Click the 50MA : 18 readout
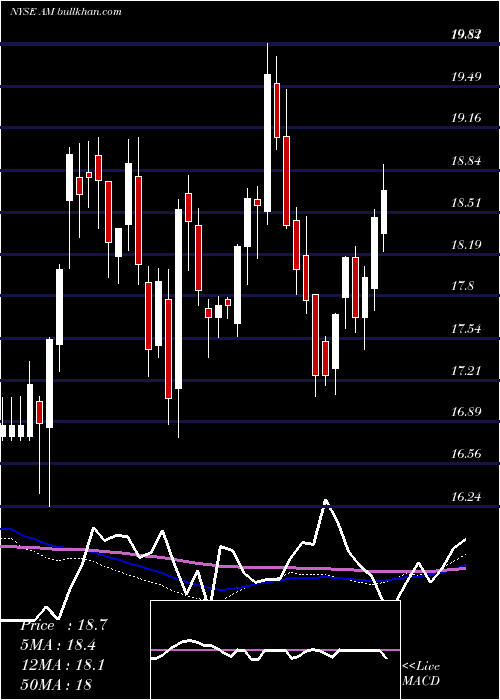This screenshot has height=700, width=500. 56,684
